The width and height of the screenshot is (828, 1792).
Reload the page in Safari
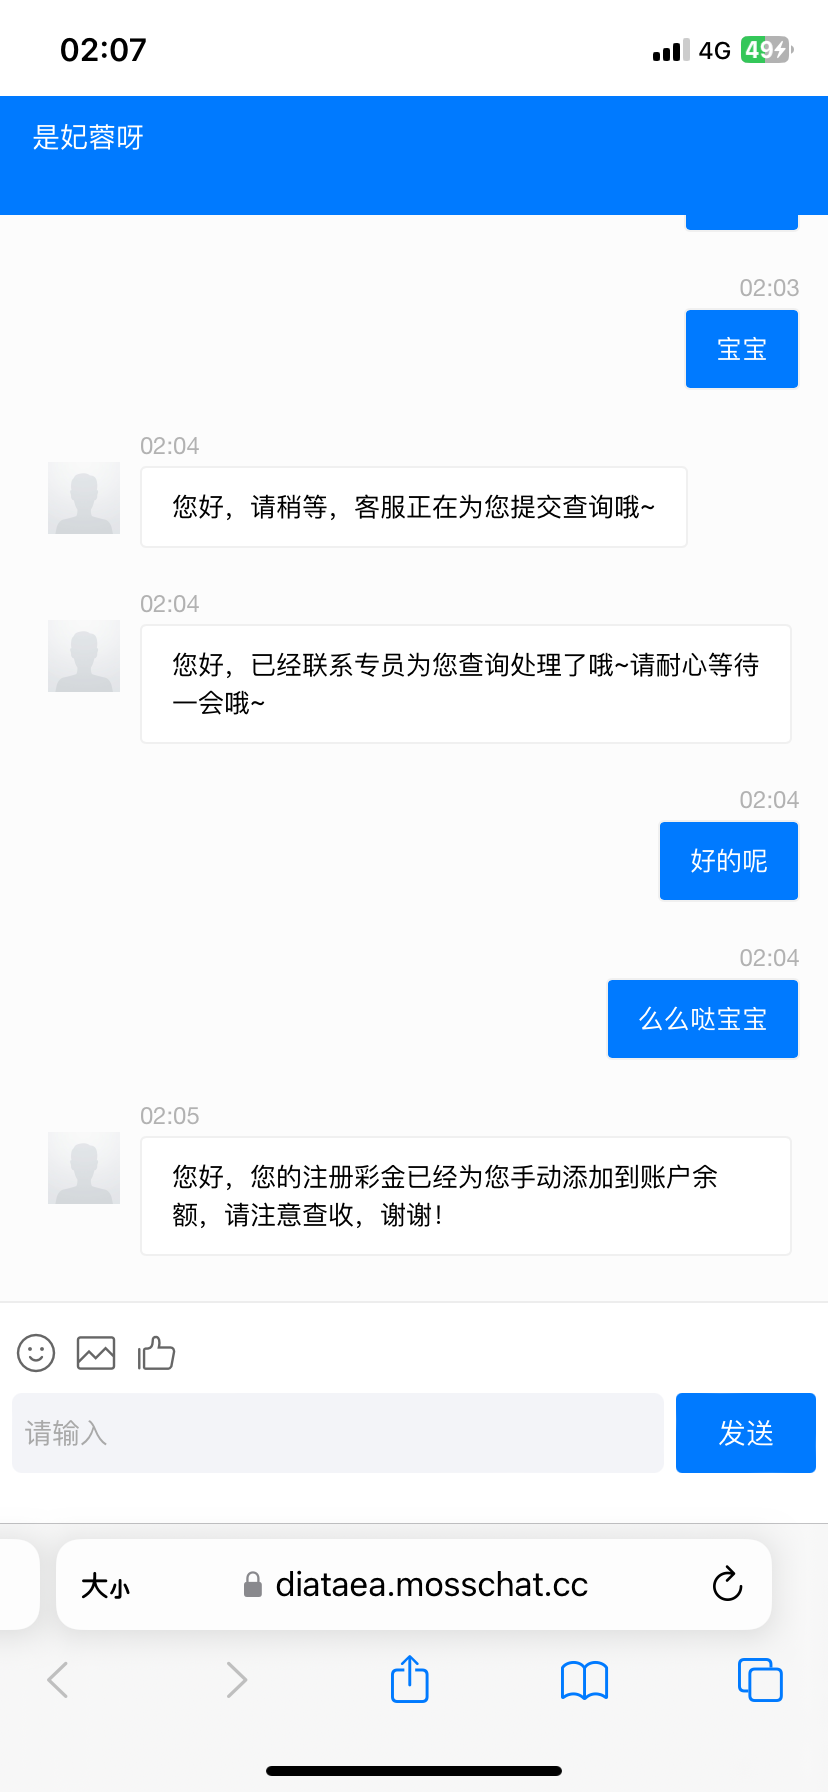727,1584
